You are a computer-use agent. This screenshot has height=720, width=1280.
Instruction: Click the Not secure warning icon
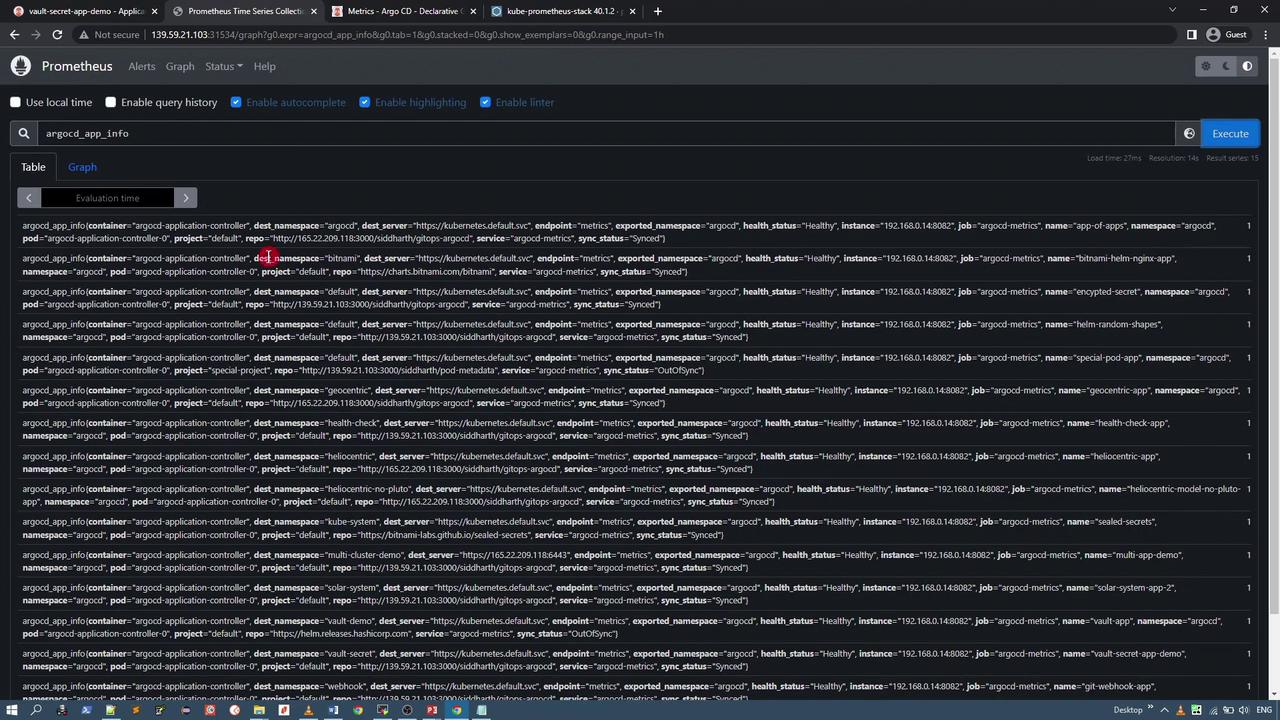point(84,34)
